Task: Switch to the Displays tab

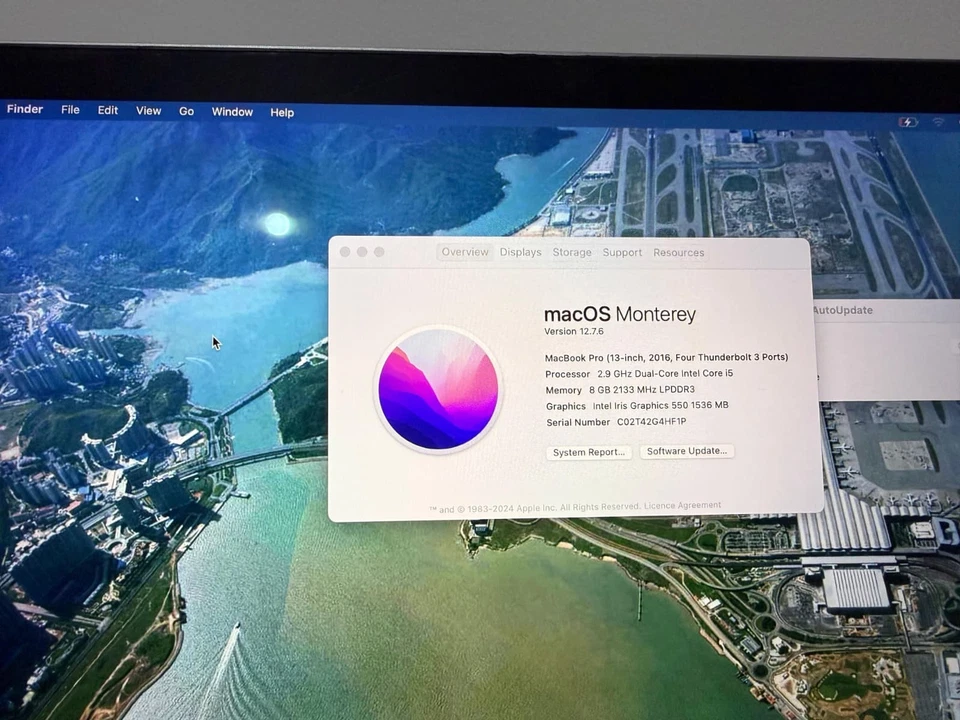Action: pos(520,252)
